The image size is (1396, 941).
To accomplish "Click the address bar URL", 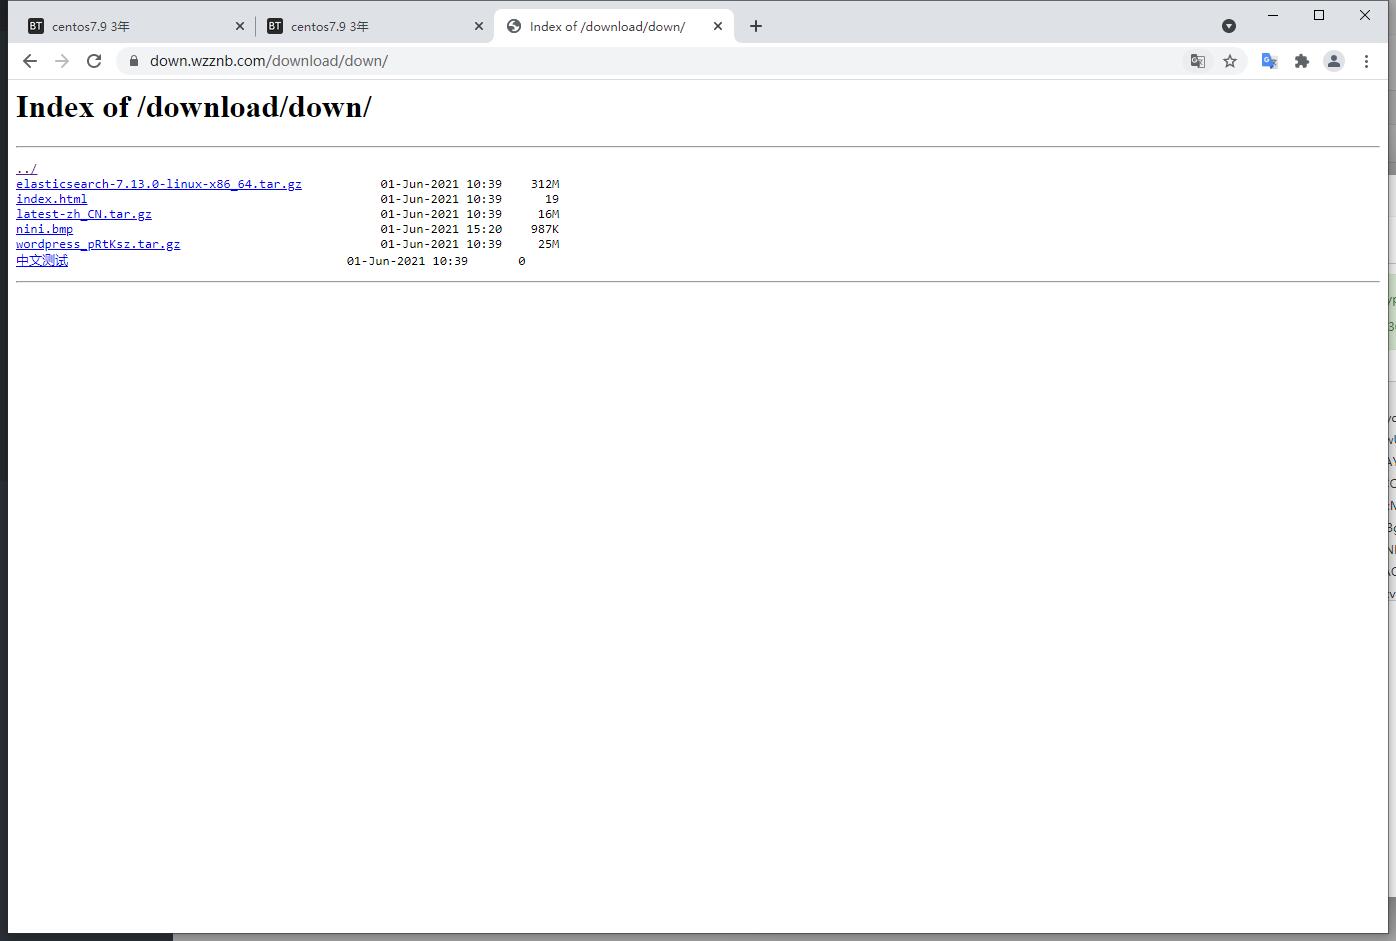I will (x=269, y=61).
